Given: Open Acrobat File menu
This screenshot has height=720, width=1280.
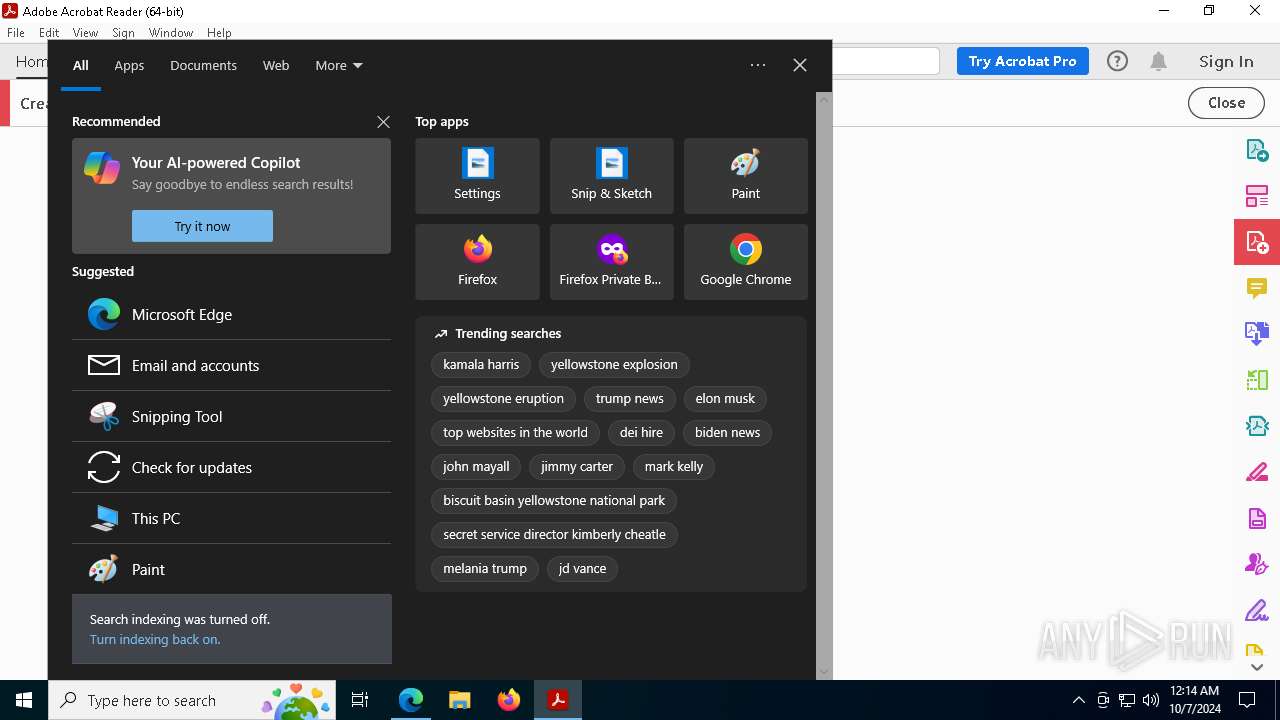Looking at the screenshot, I should point(16,33).
